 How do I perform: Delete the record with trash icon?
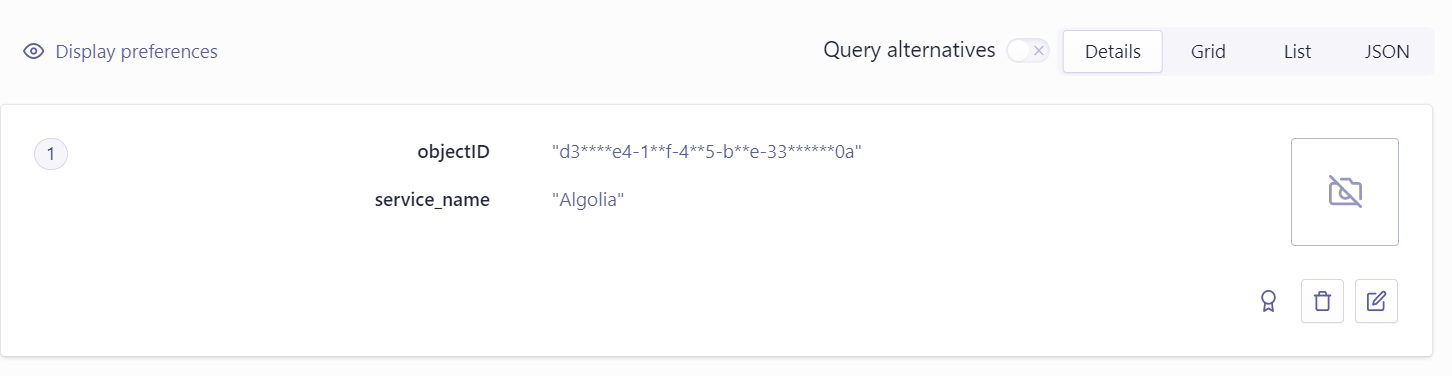[x=1322, y=301]
